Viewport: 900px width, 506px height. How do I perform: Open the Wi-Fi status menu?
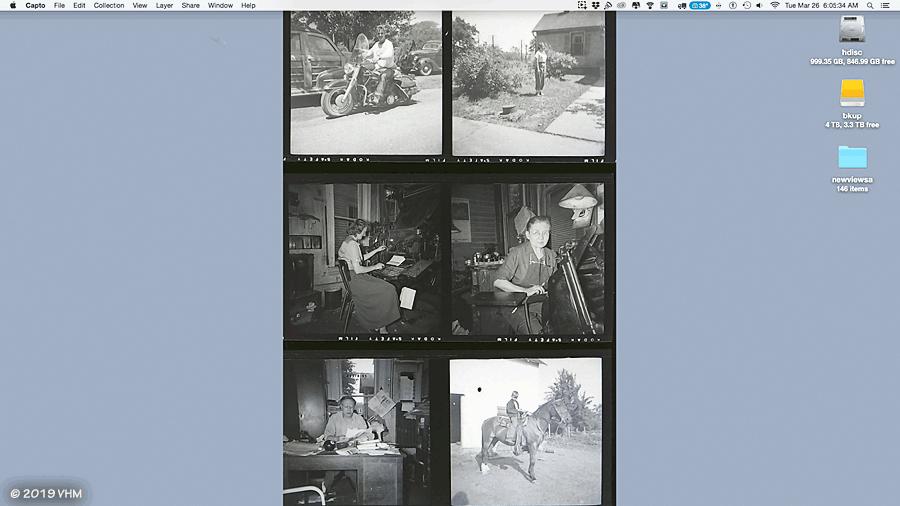pos(774,5)
